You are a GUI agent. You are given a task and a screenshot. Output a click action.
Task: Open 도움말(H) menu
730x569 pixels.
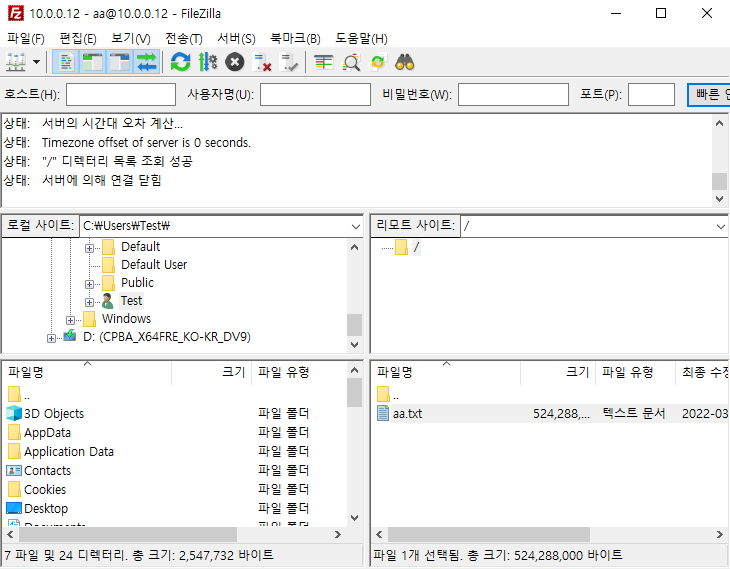coord(361,38)
